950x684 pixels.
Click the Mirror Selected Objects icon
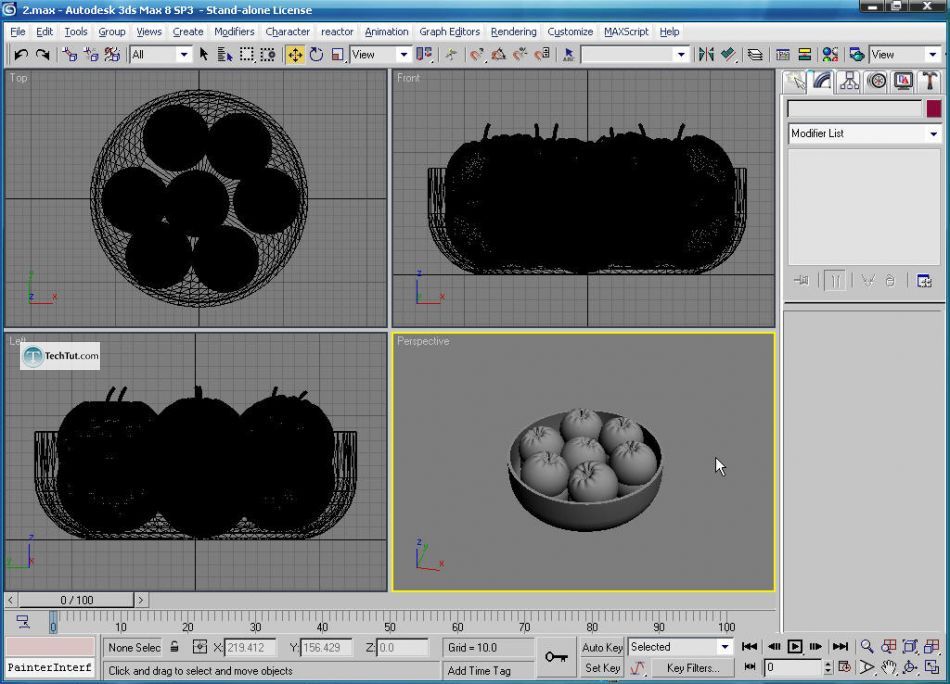706,55
